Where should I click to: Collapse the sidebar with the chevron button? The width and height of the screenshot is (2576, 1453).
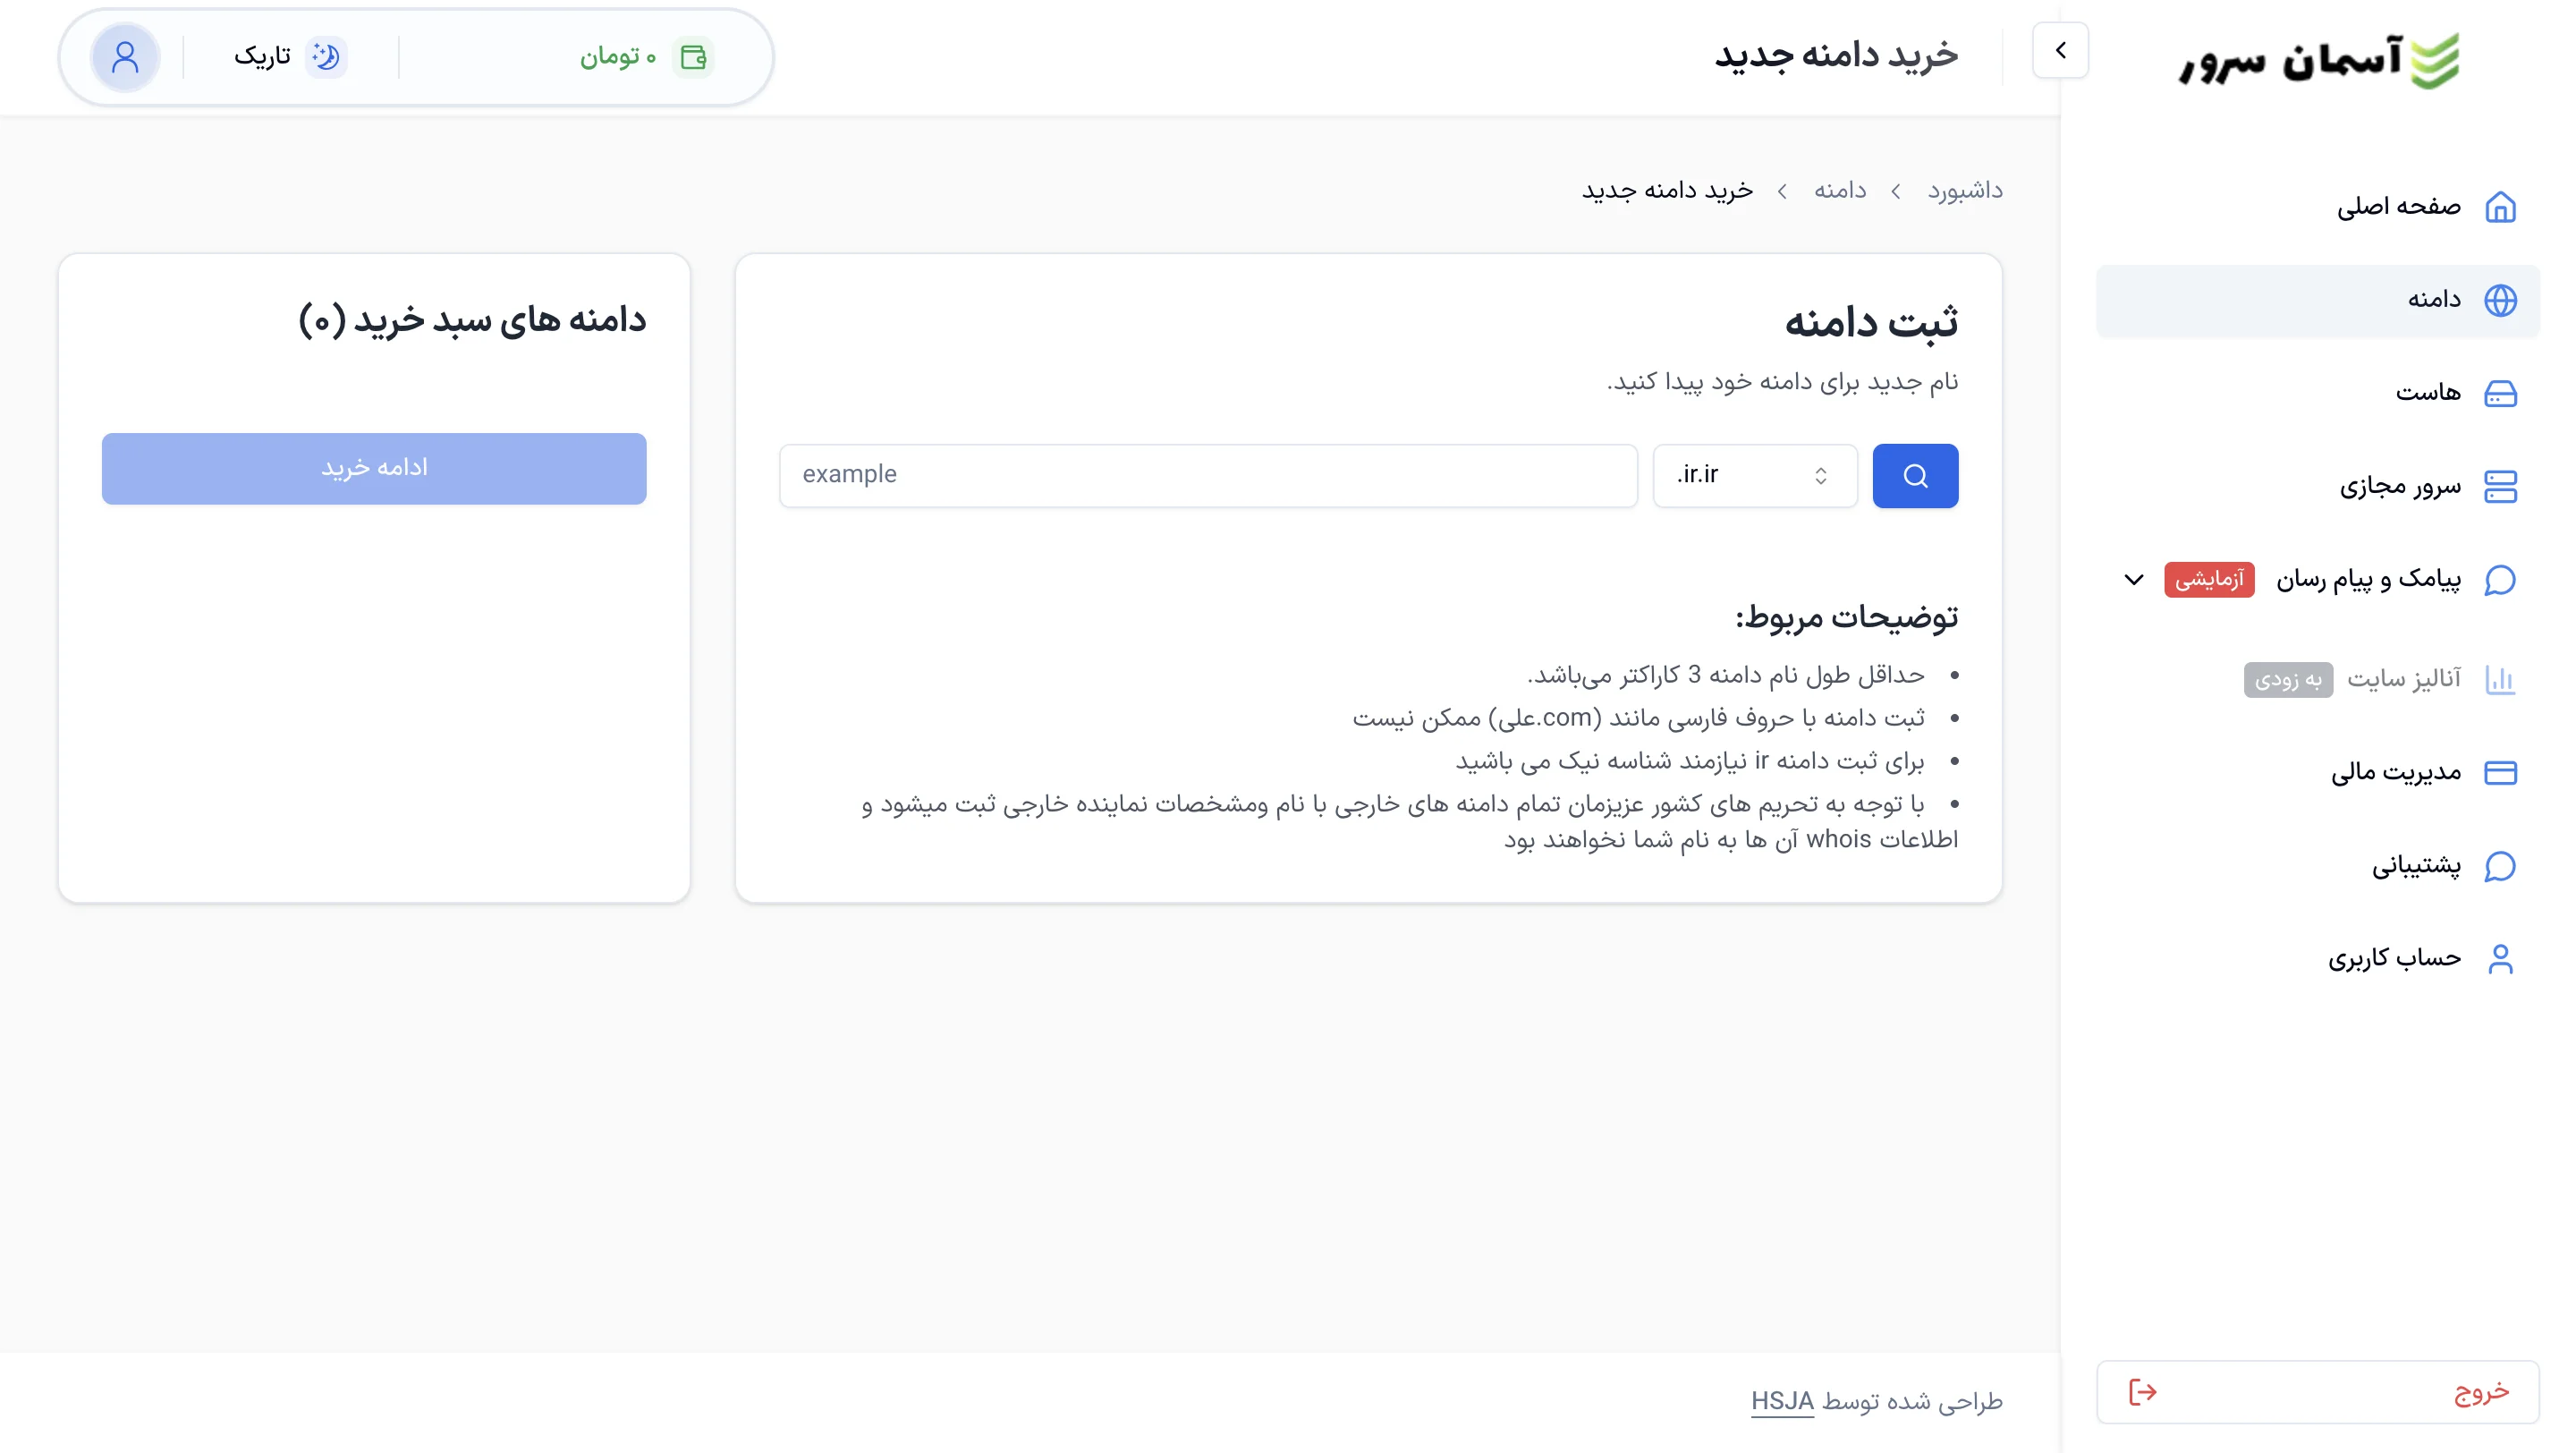[x=2060, y=50]
